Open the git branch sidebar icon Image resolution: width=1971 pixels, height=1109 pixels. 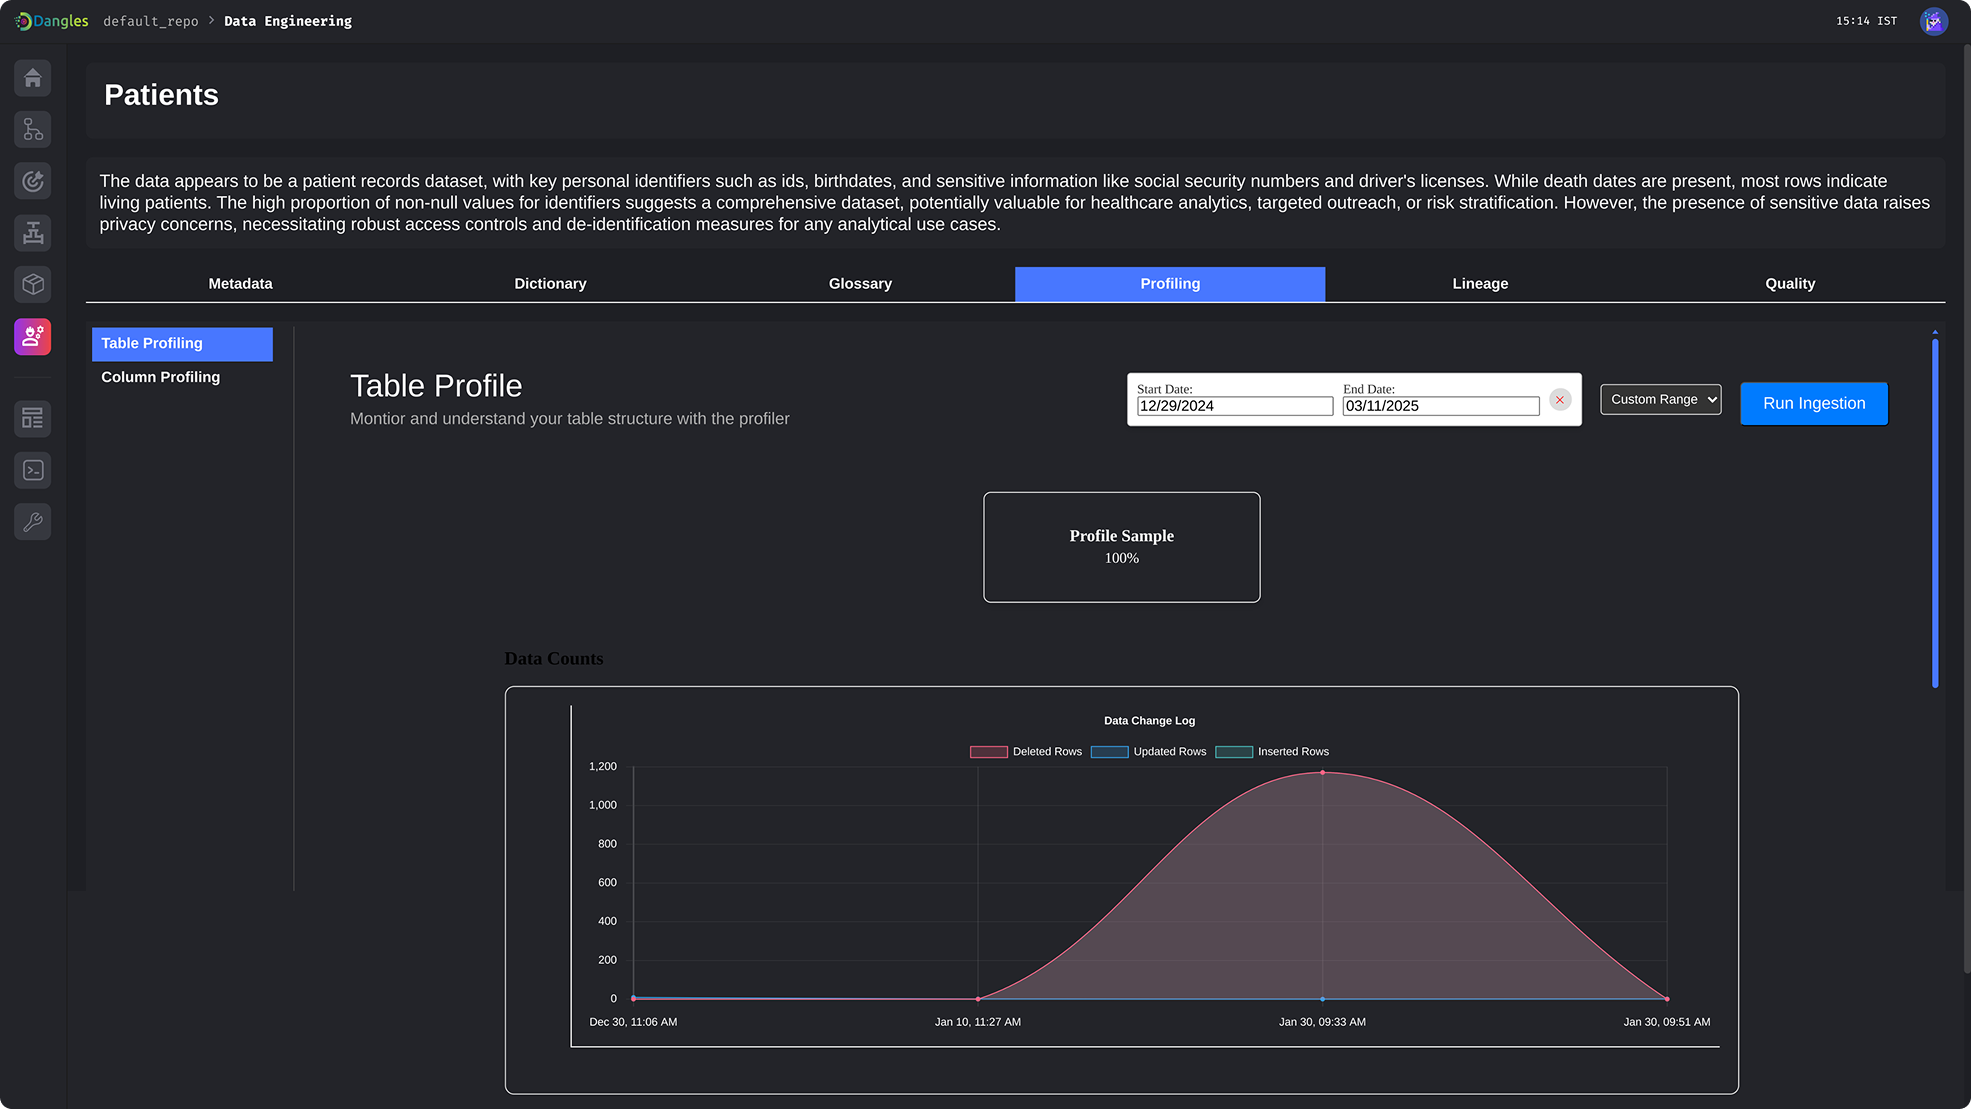point(33,129)
